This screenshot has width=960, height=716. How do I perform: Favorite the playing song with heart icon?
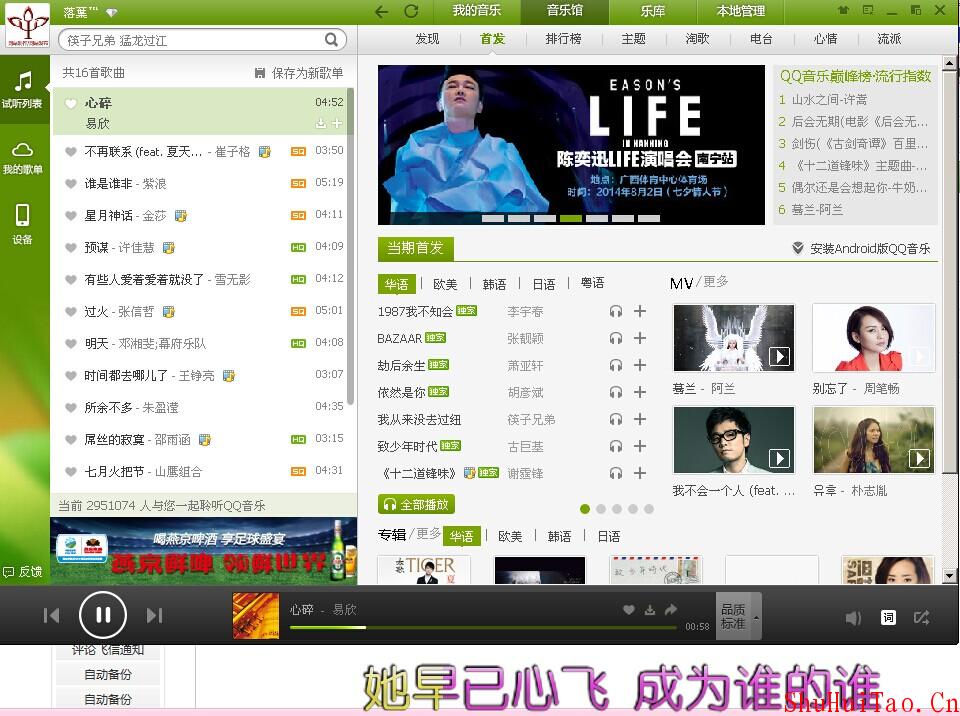pos(628,610)
